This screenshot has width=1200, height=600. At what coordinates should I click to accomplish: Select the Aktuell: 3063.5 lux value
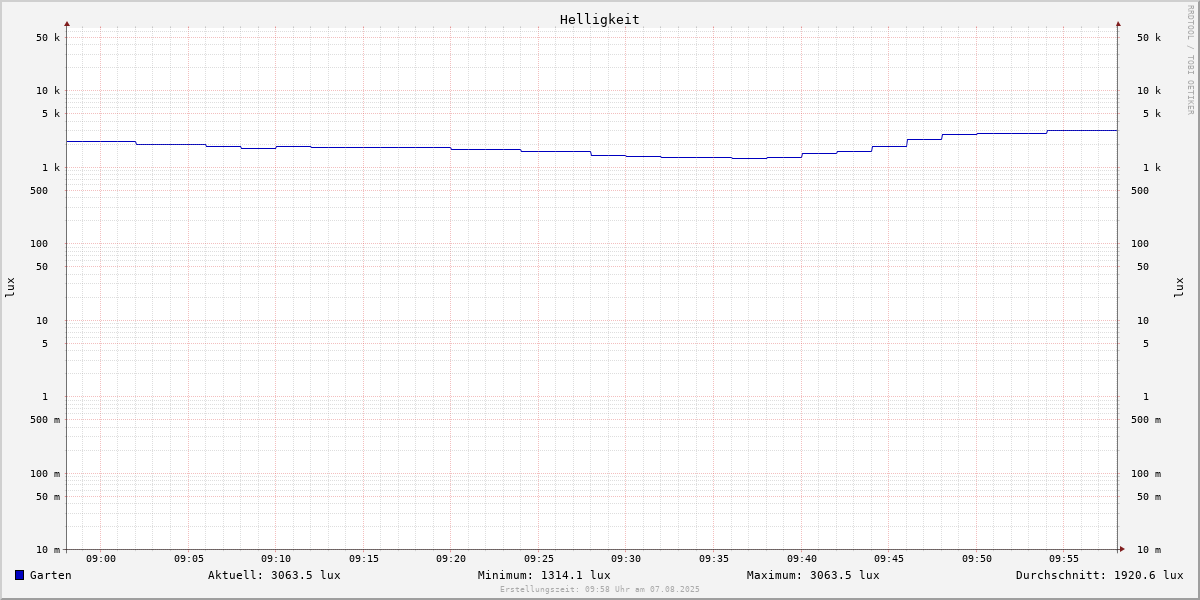point(274,575)
